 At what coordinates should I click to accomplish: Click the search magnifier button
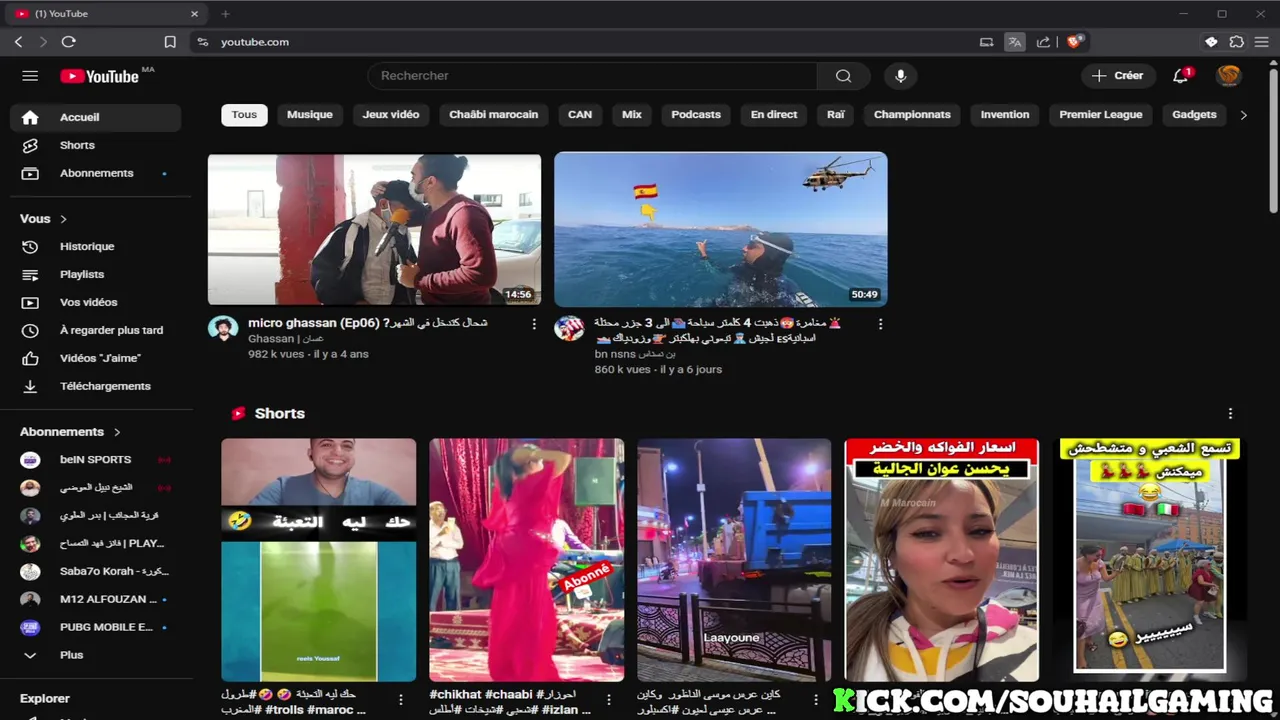pyautogui.click(x=843, y=76)
